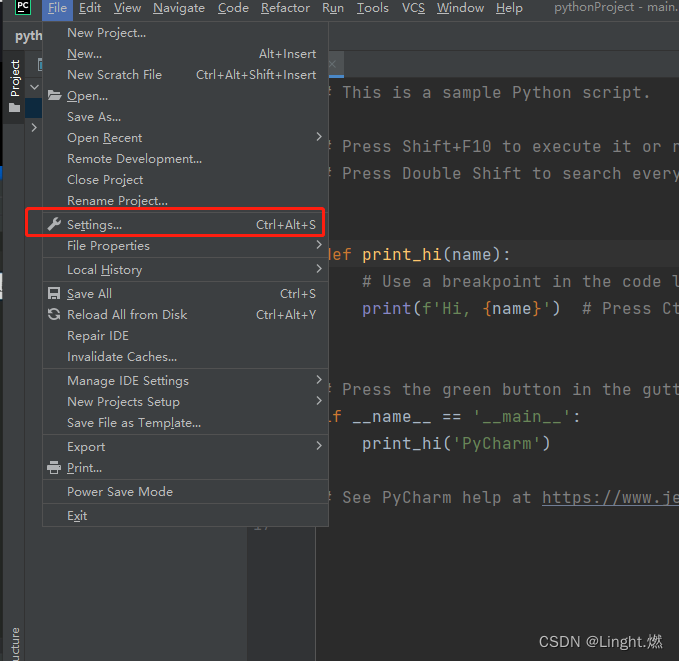Image resolution: width=679 pixels, height=661 pixels.
Task: Choose Print... menu entry
Action: tap(185, 468)
